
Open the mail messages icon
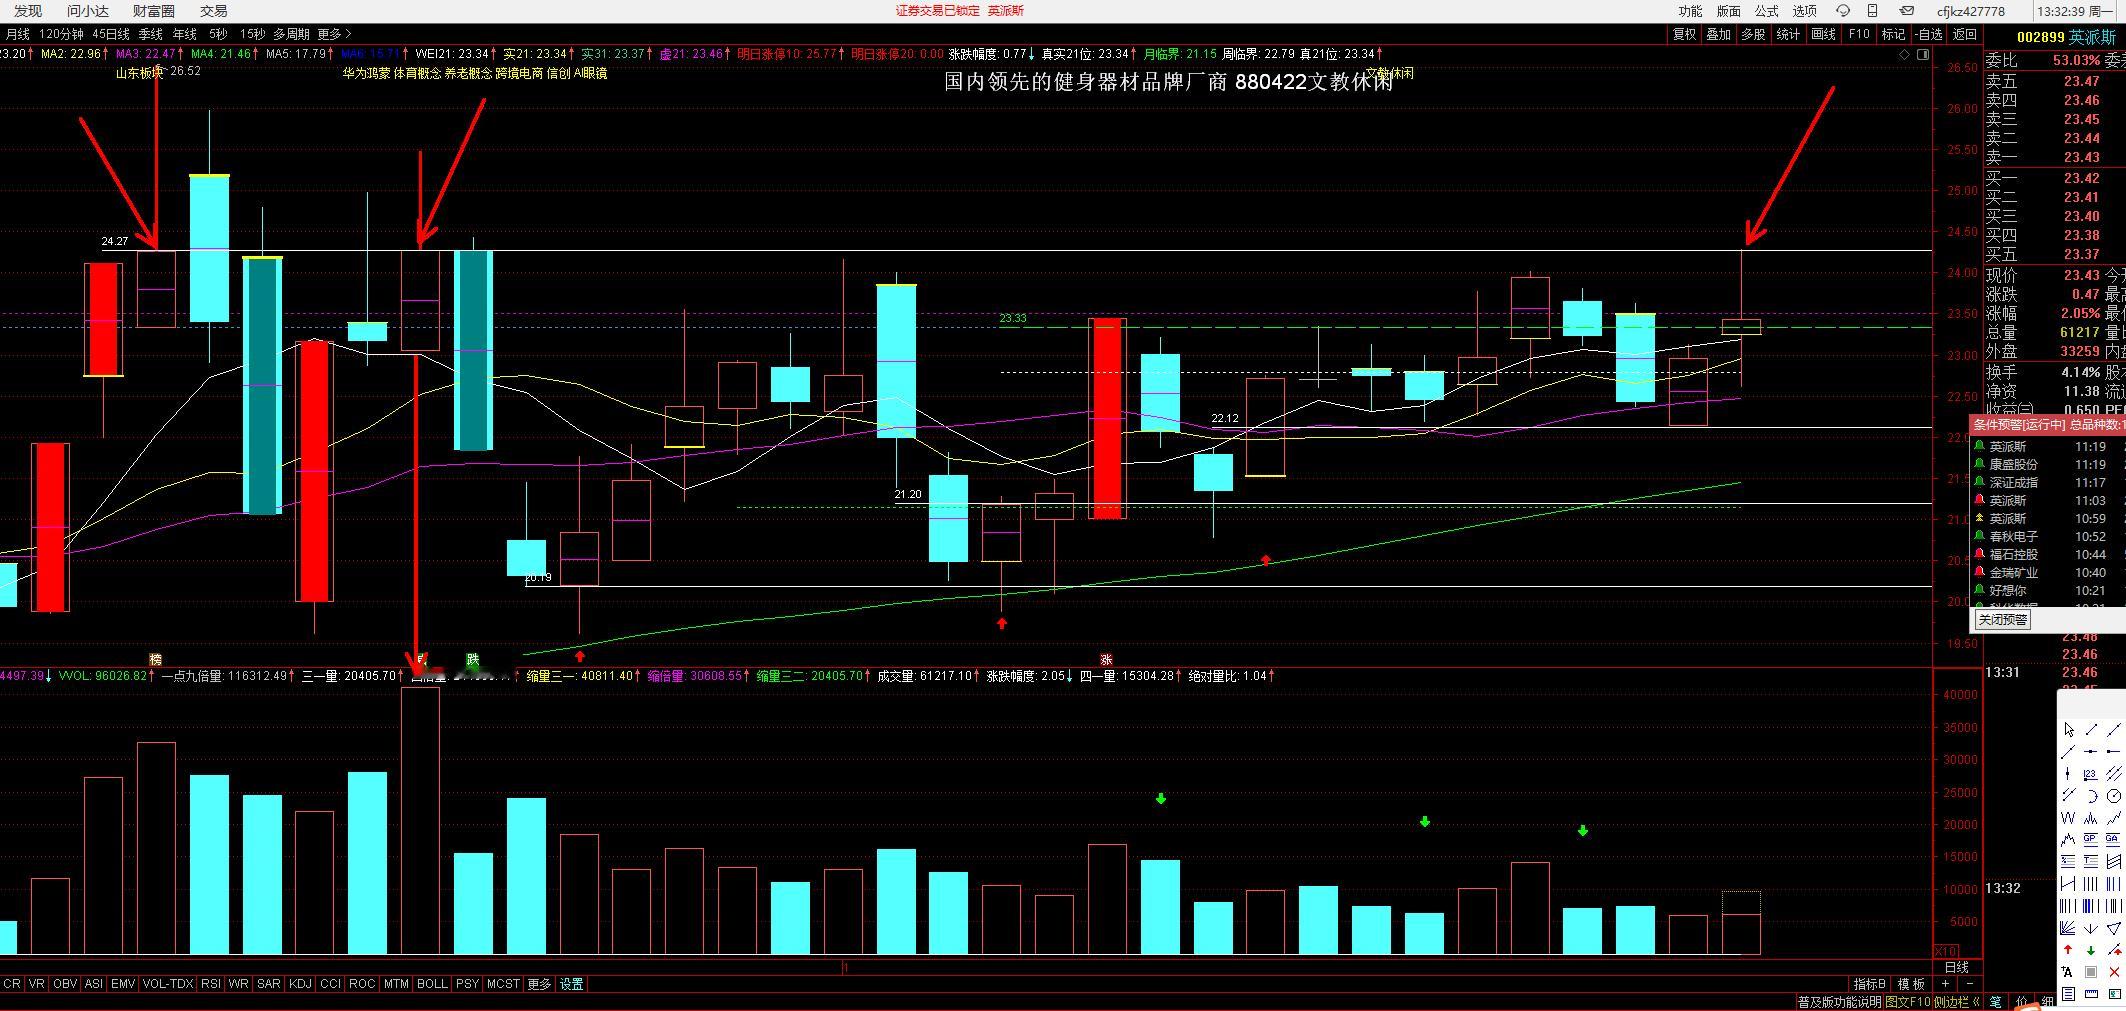coord(1907,10)
